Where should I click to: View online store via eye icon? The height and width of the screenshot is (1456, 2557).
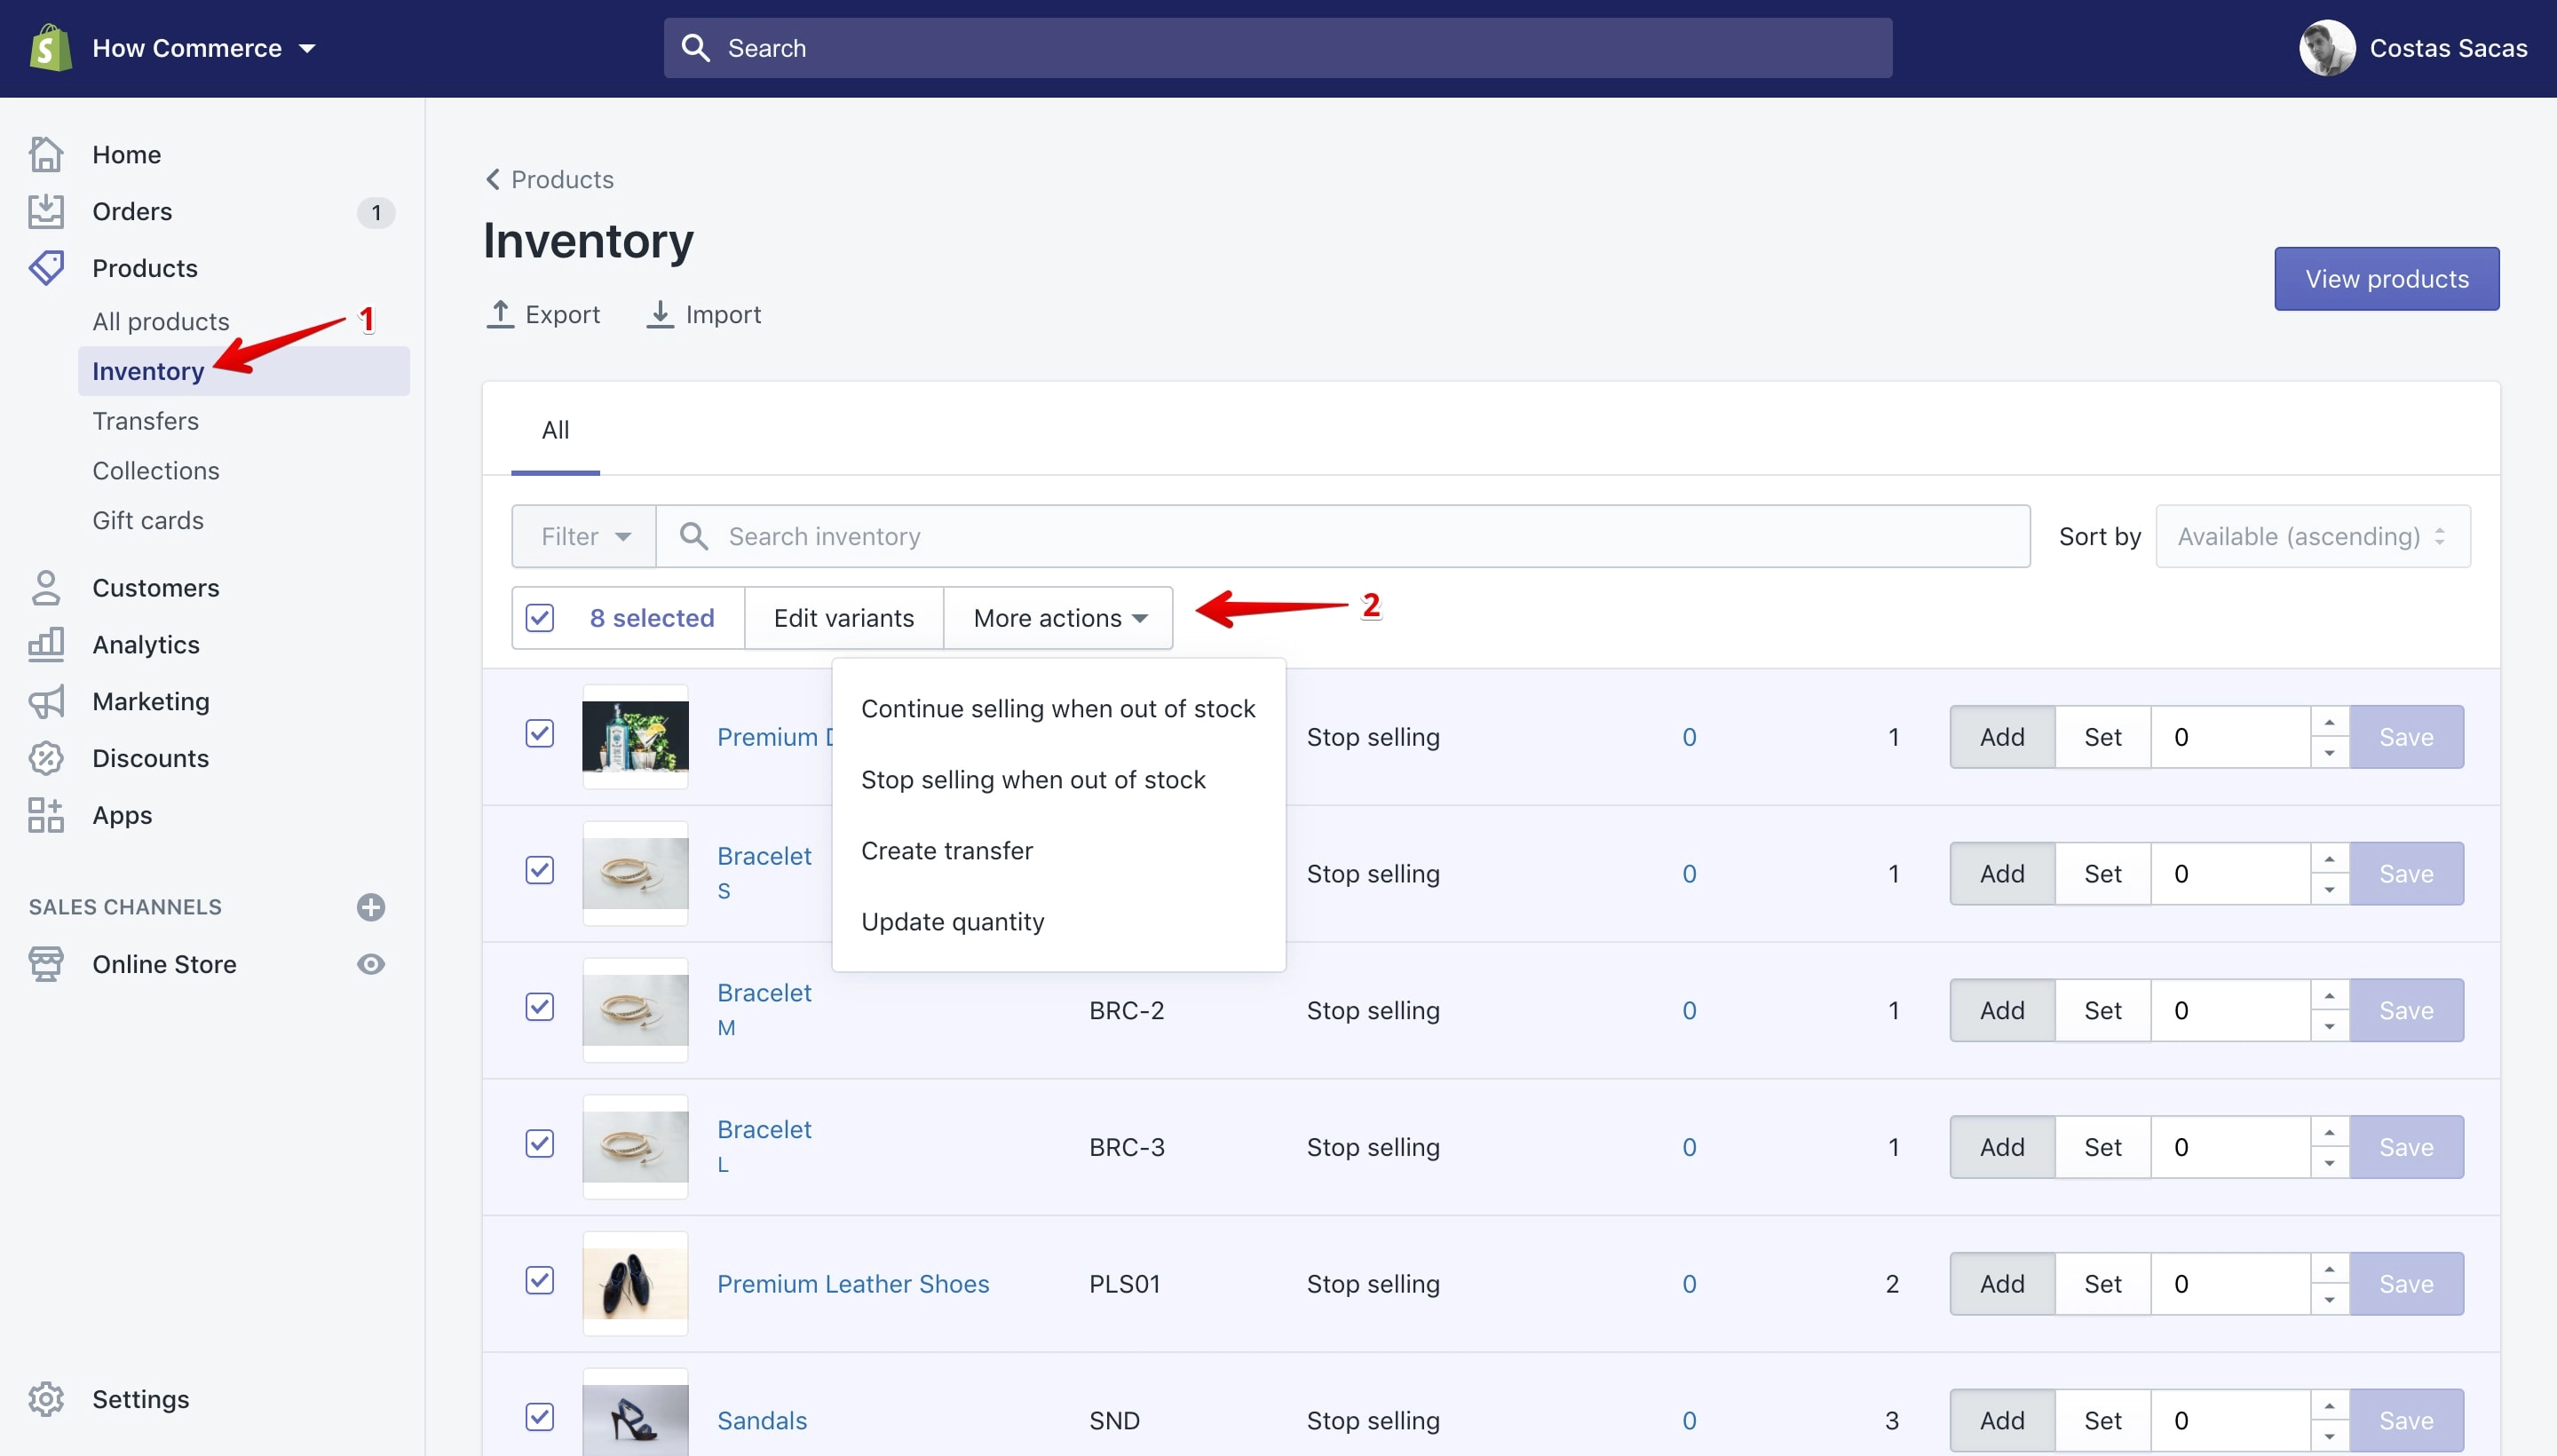pos(371,964)
